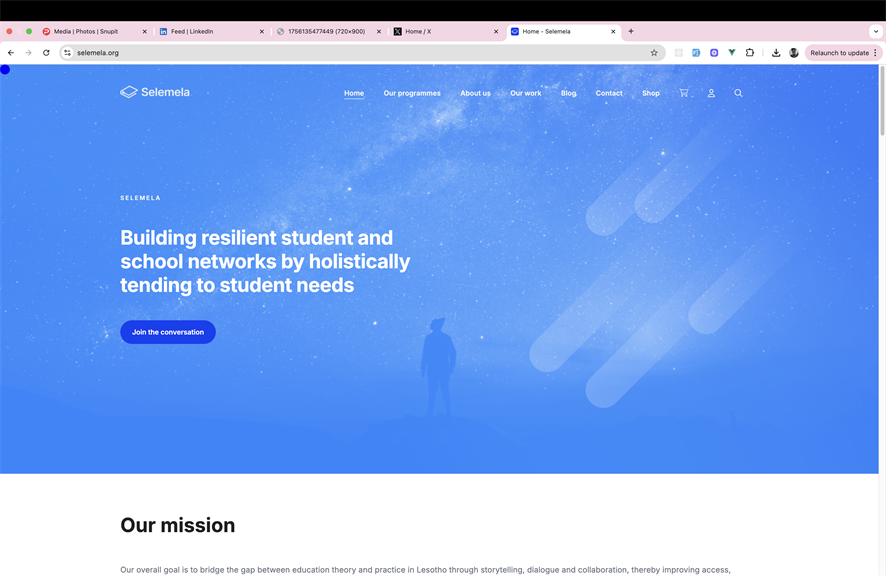Click the purple square extension icon
Screen dimensions: 886x576
(714, 53)
